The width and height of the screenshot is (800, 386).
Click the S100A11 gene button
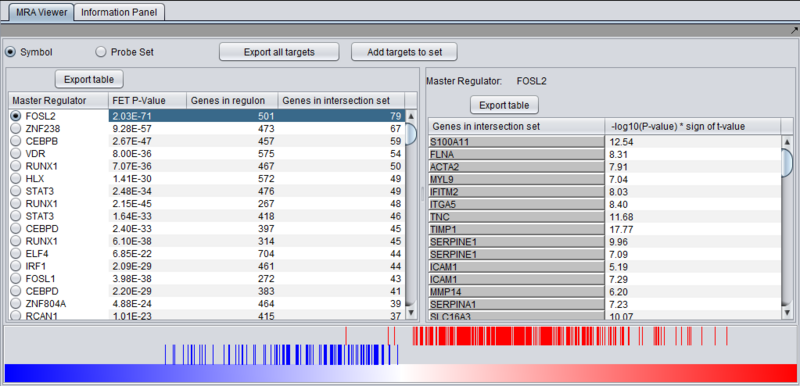pos(516,142)
